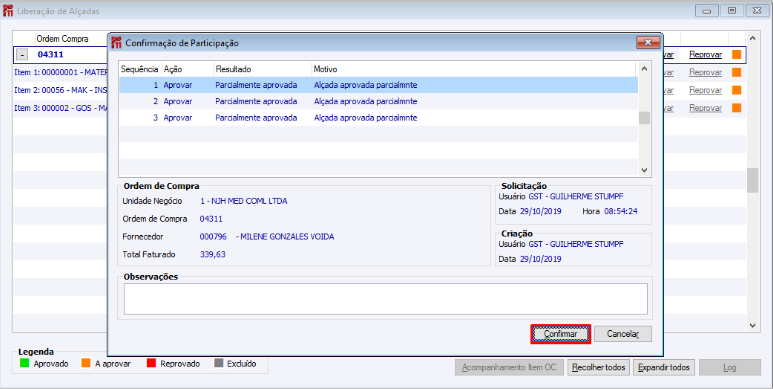The width and height of the screenshot is (773, 389).
Task: Click the Log button
Action: tap(730, 367)
